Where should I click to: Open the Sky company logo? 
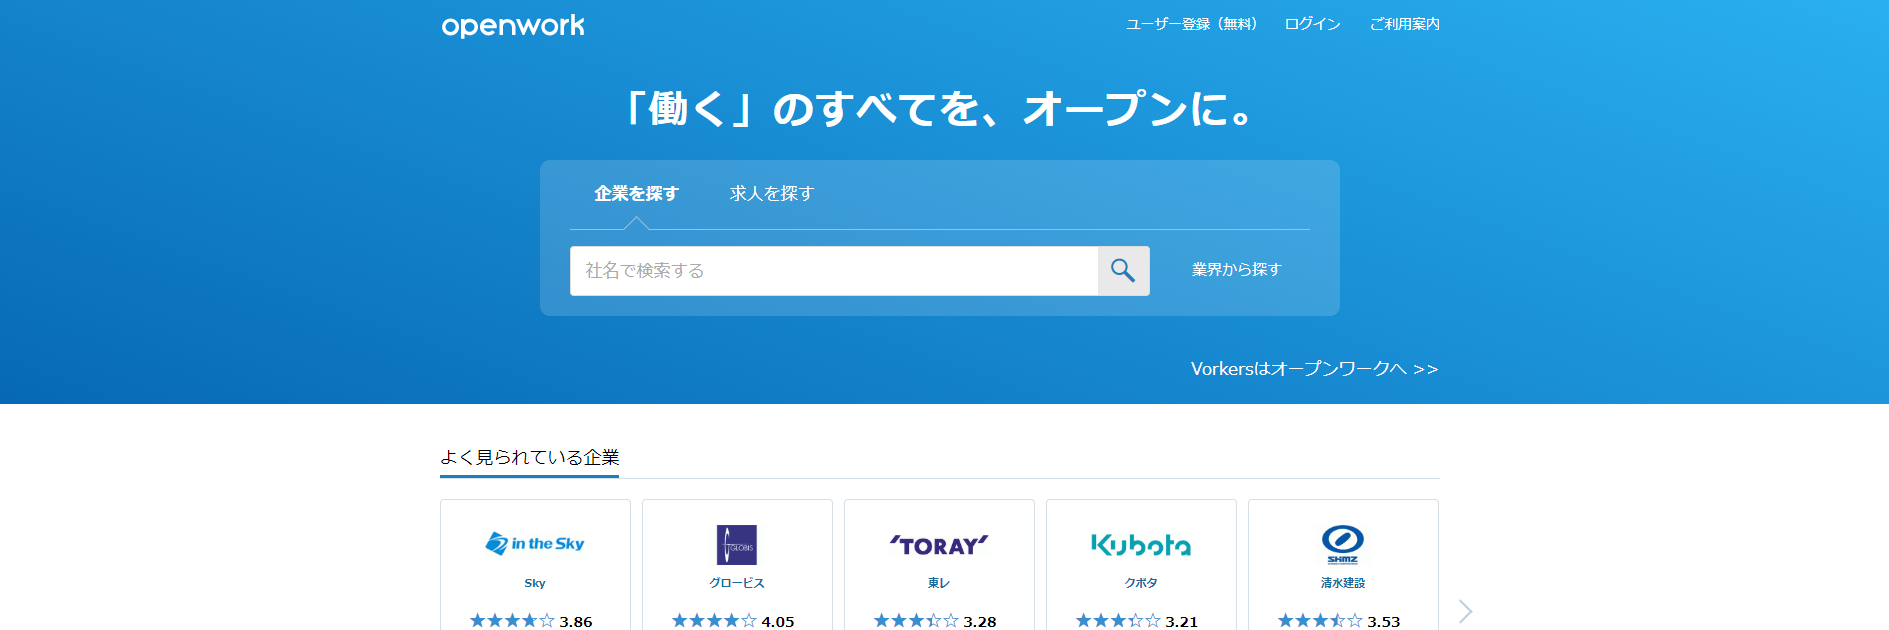pos(535,544)
